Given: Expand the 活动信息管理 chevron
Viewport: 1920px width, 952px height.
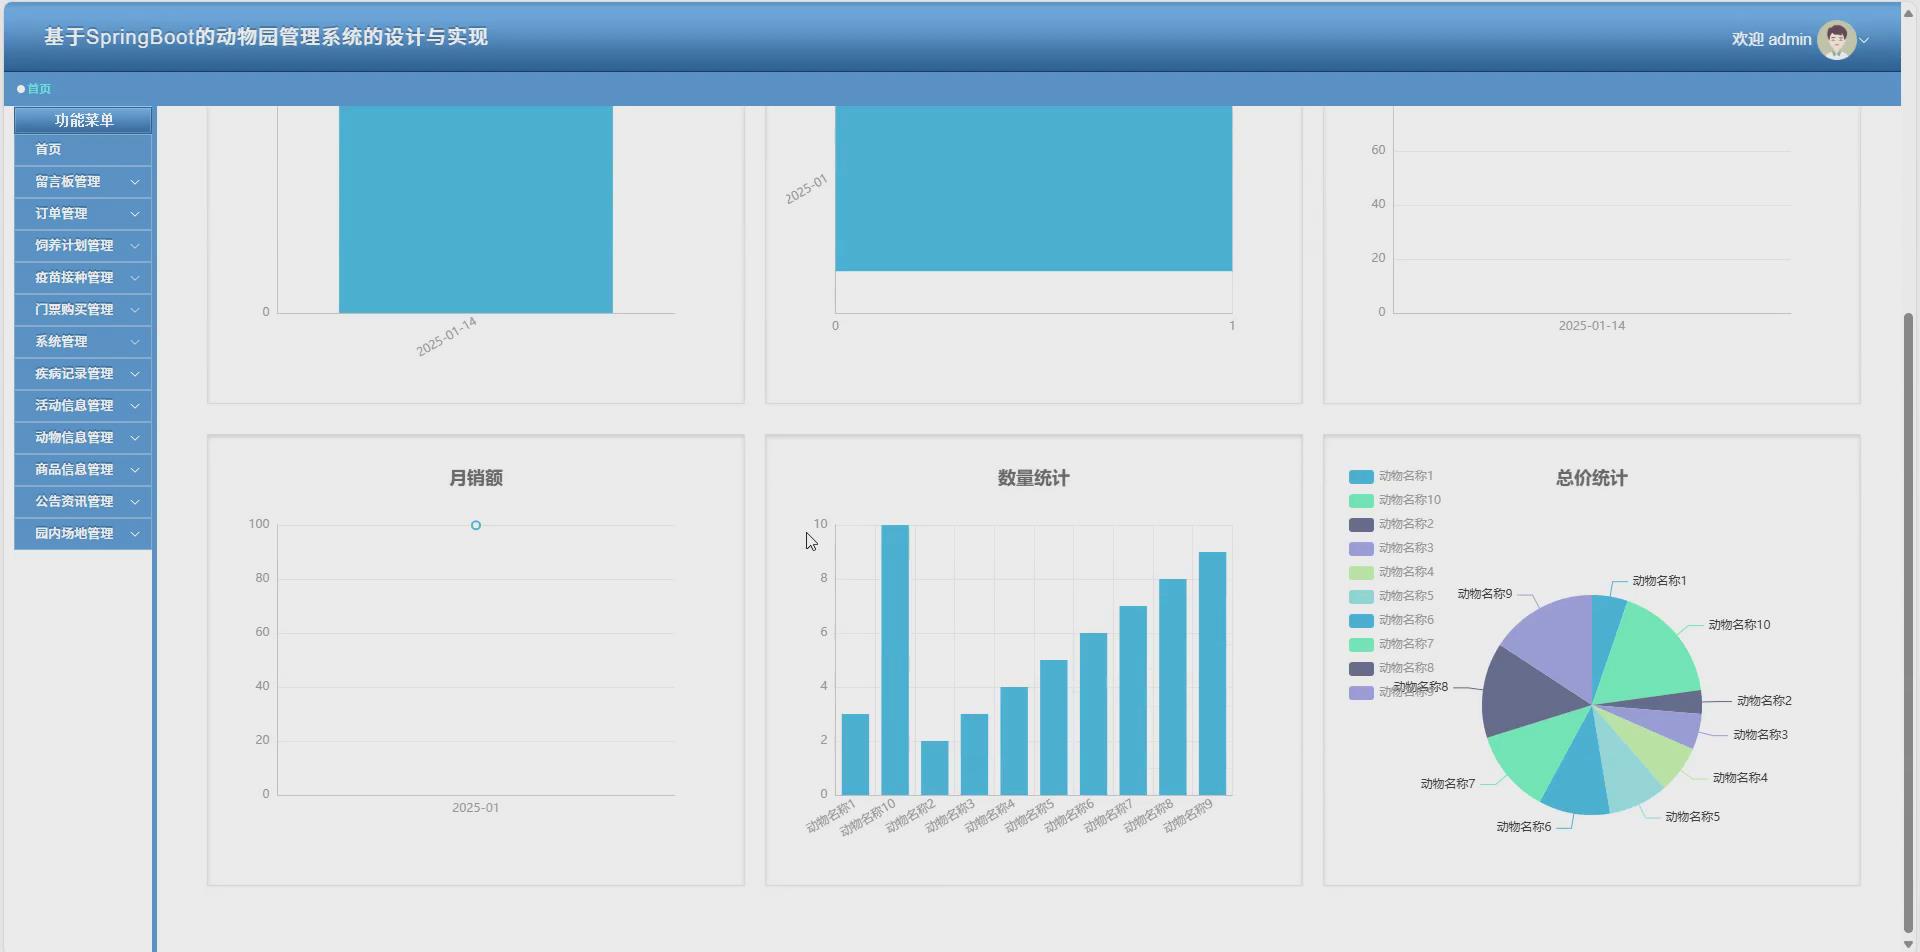Looking at the screenshot, I should pyautogui.click(x=135, y=406).
